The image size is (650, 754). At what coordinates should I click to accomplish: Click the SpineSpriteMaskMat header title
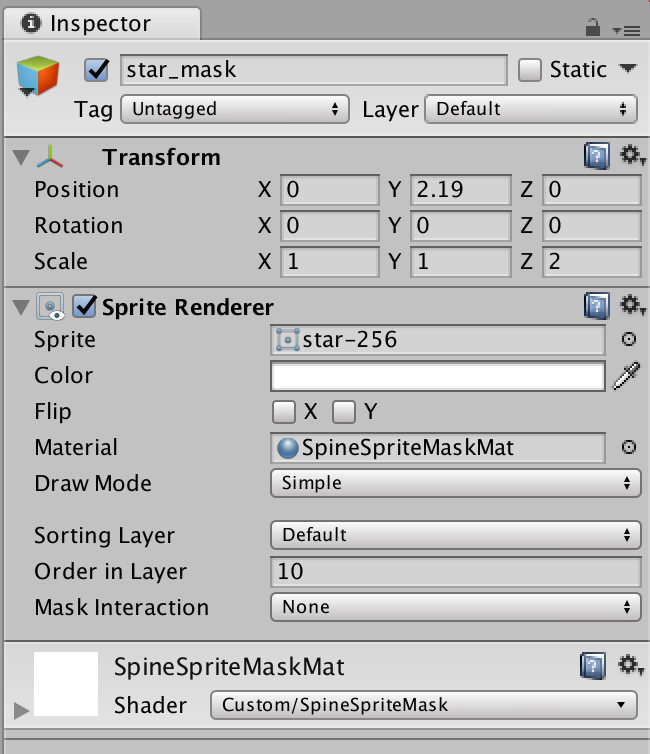[229, 667]
